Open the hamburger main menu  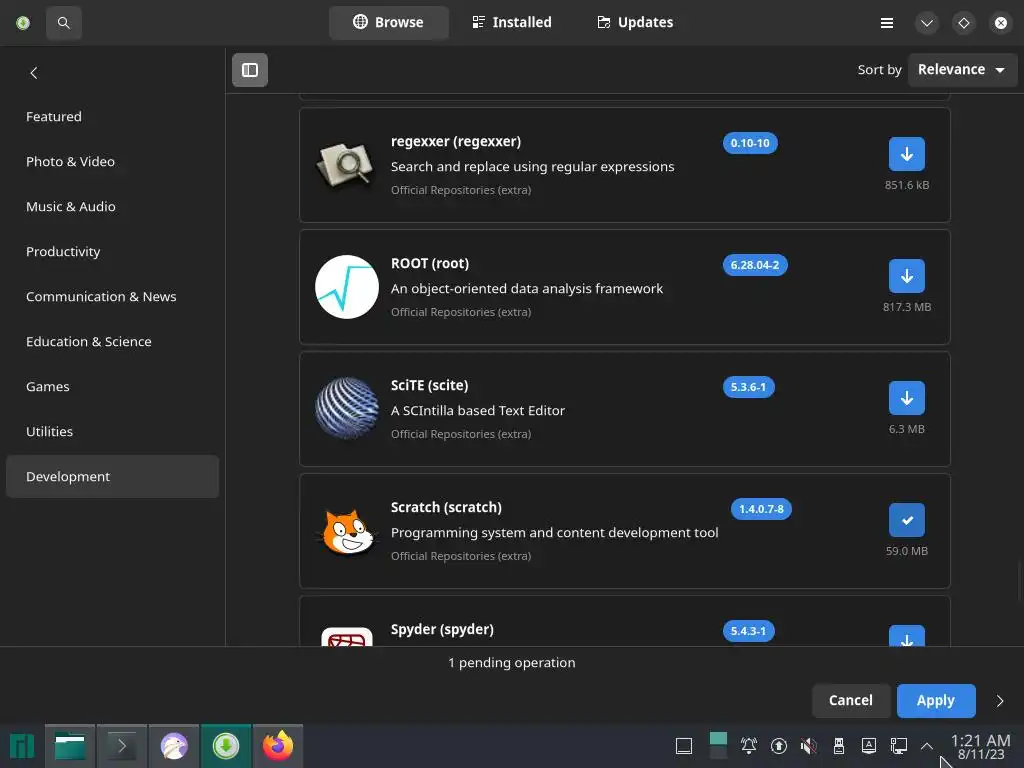[886, 24]
